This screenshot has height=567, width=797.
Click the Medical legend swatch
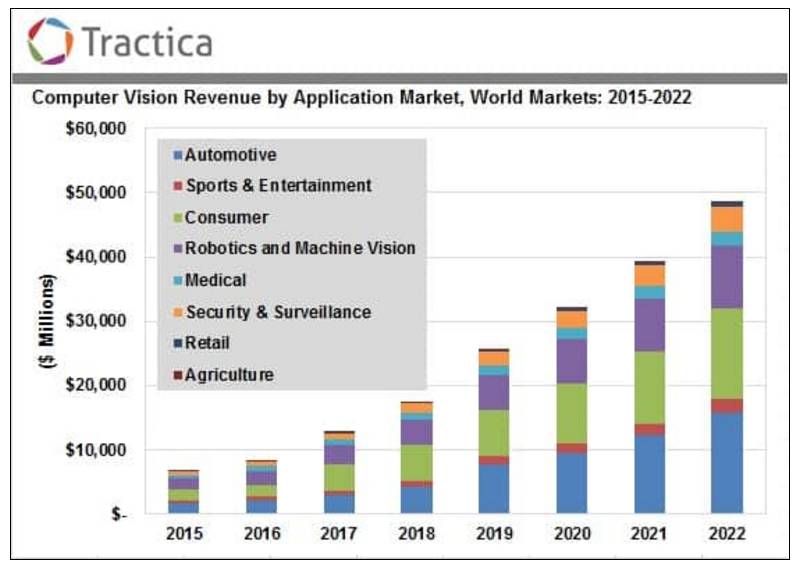(x=177, y=280)
